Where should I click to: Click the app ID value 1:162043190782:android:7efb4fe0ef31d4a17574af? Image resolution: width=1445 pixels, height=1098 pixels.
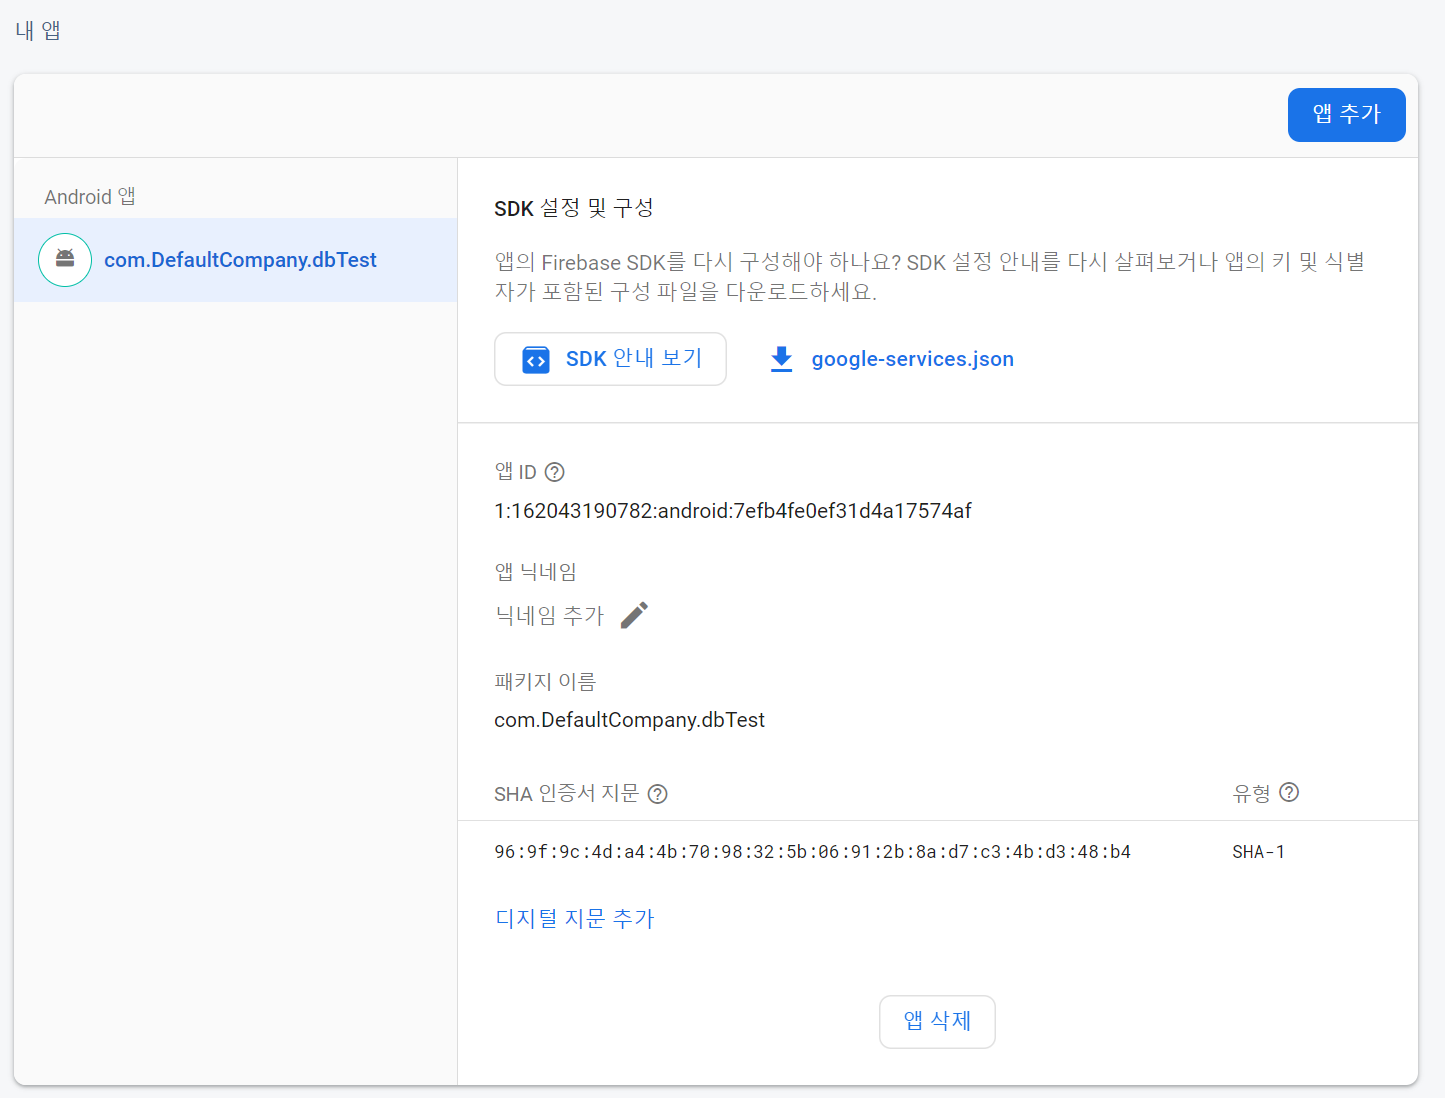[x=733, y=511]
